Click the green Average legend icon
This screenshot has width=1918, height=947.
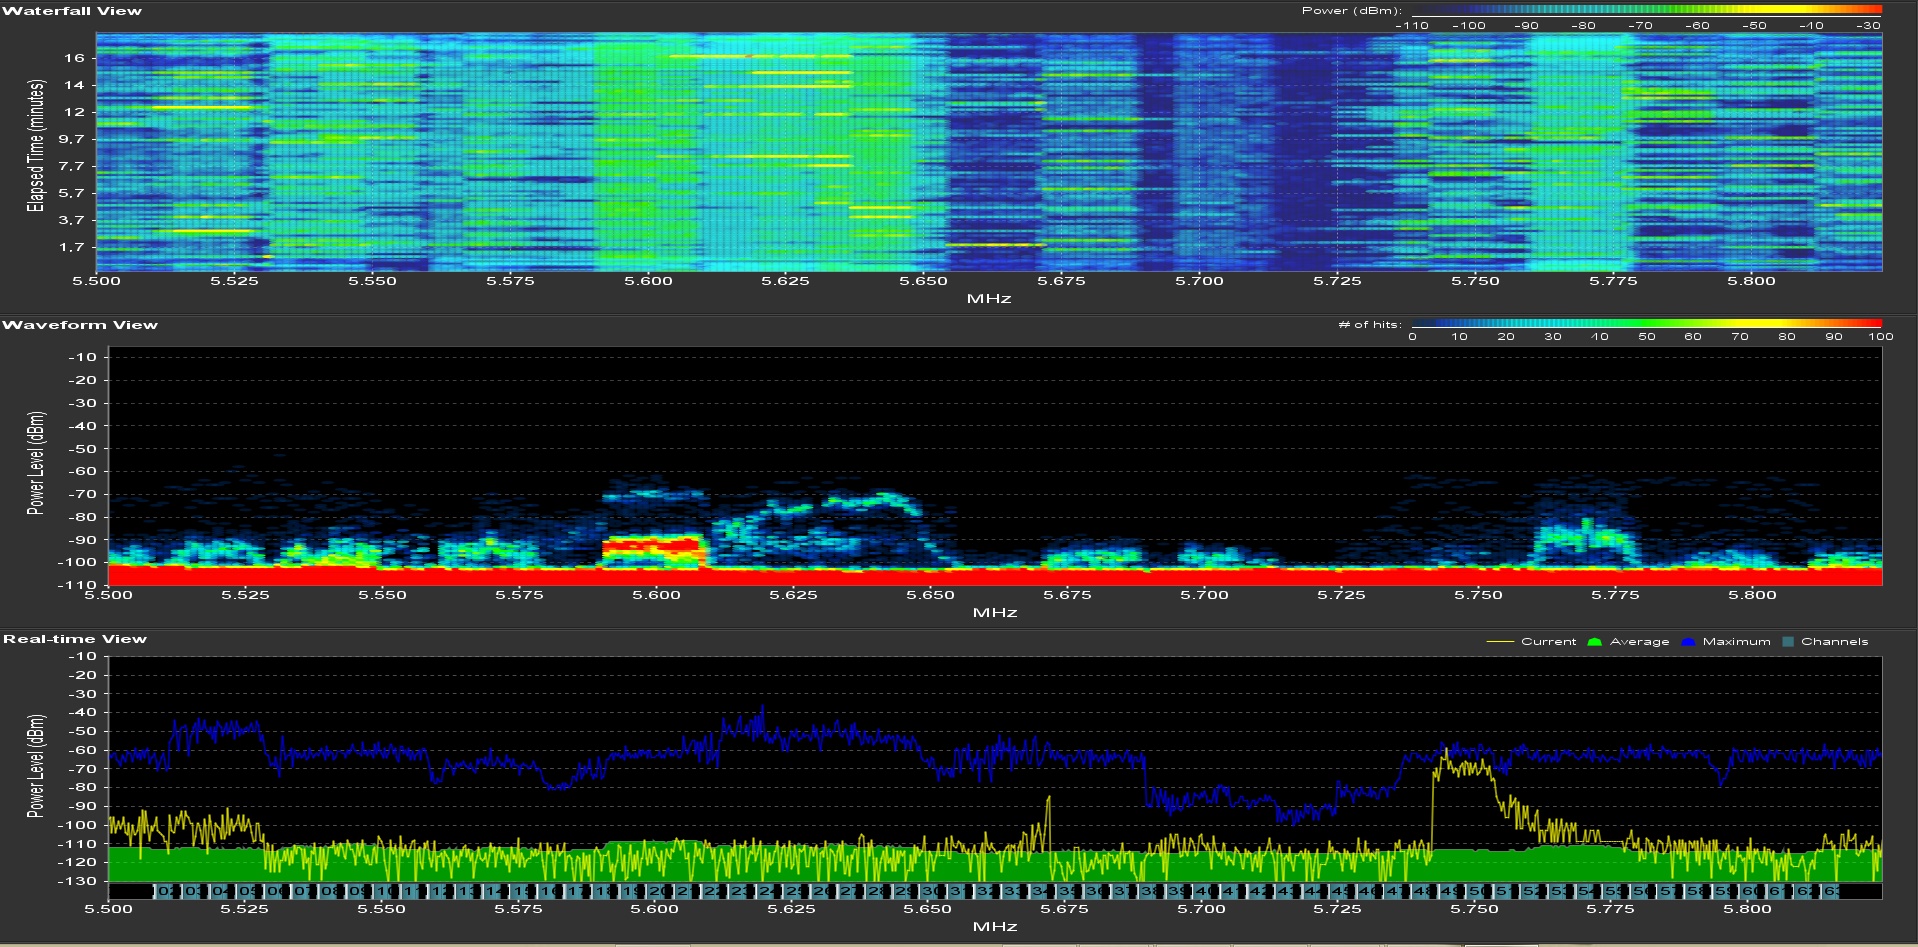[x=1594, y=642]
